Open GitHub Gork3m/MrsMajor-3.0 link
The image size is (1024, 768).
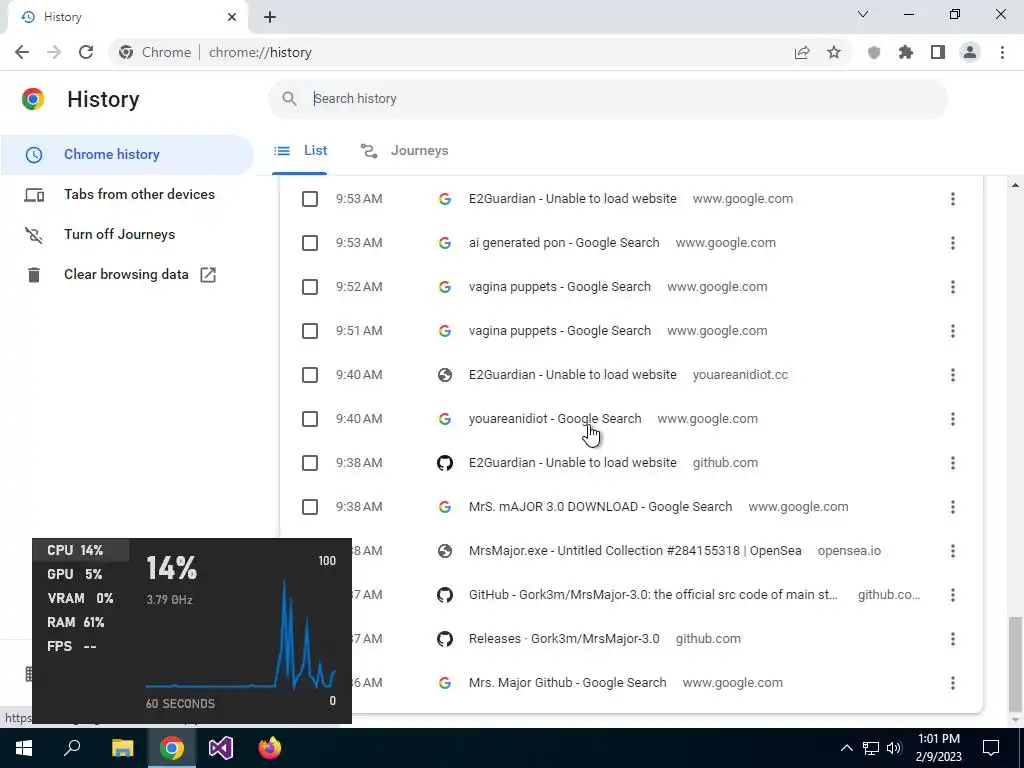653,595
